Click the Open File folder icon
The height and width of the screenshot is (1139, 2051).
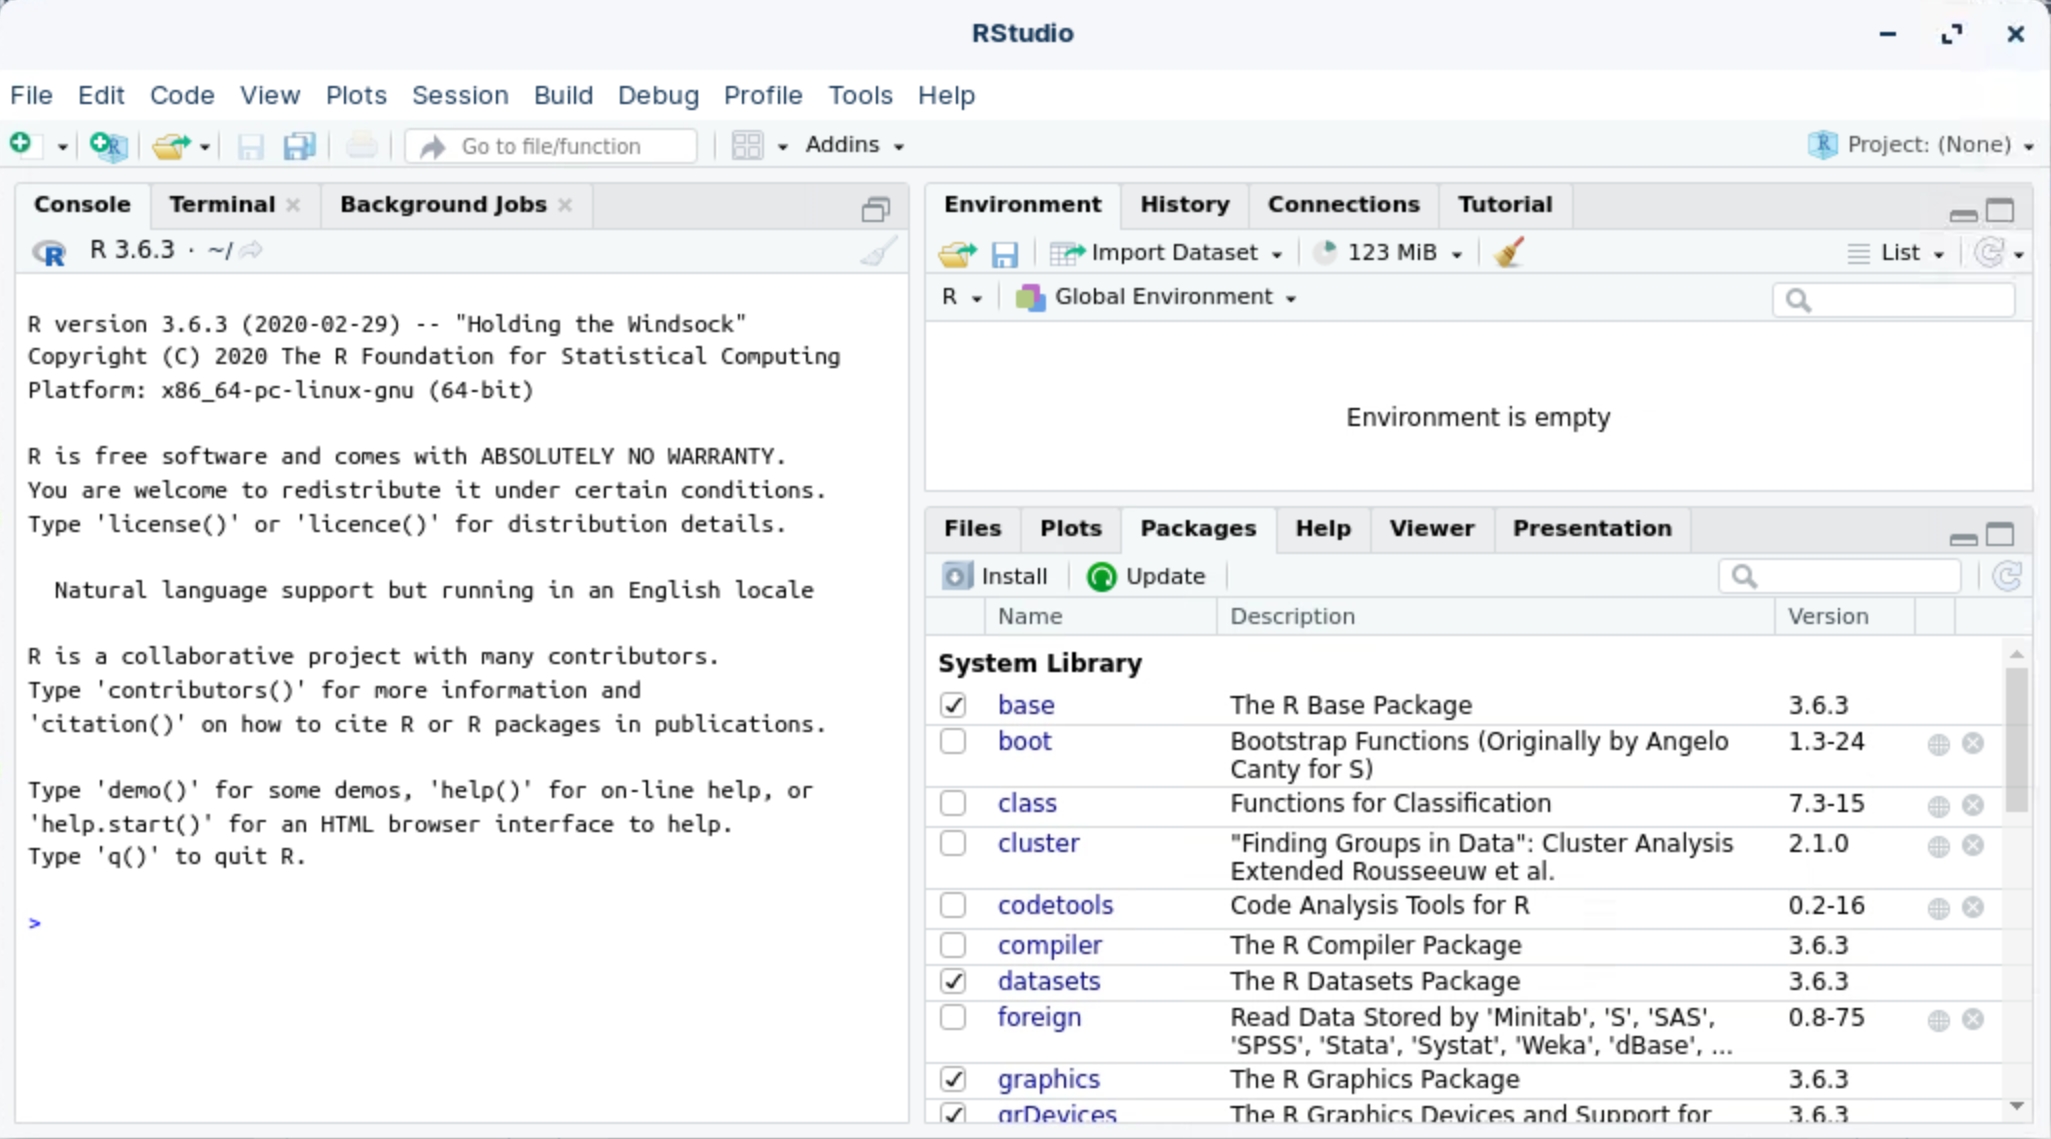pos(171,146)
